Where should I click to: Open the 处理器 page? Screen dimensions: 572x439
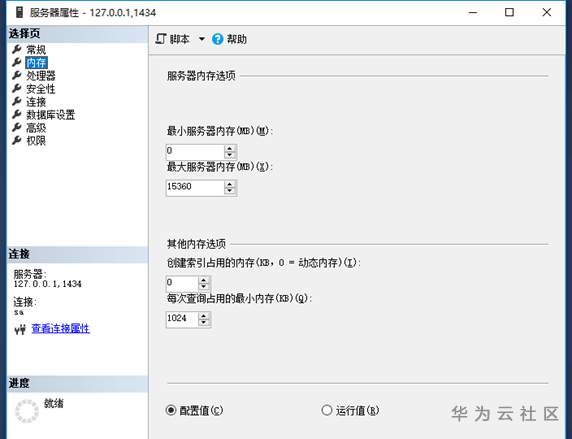pyautogui.click(x=40, y=76)
